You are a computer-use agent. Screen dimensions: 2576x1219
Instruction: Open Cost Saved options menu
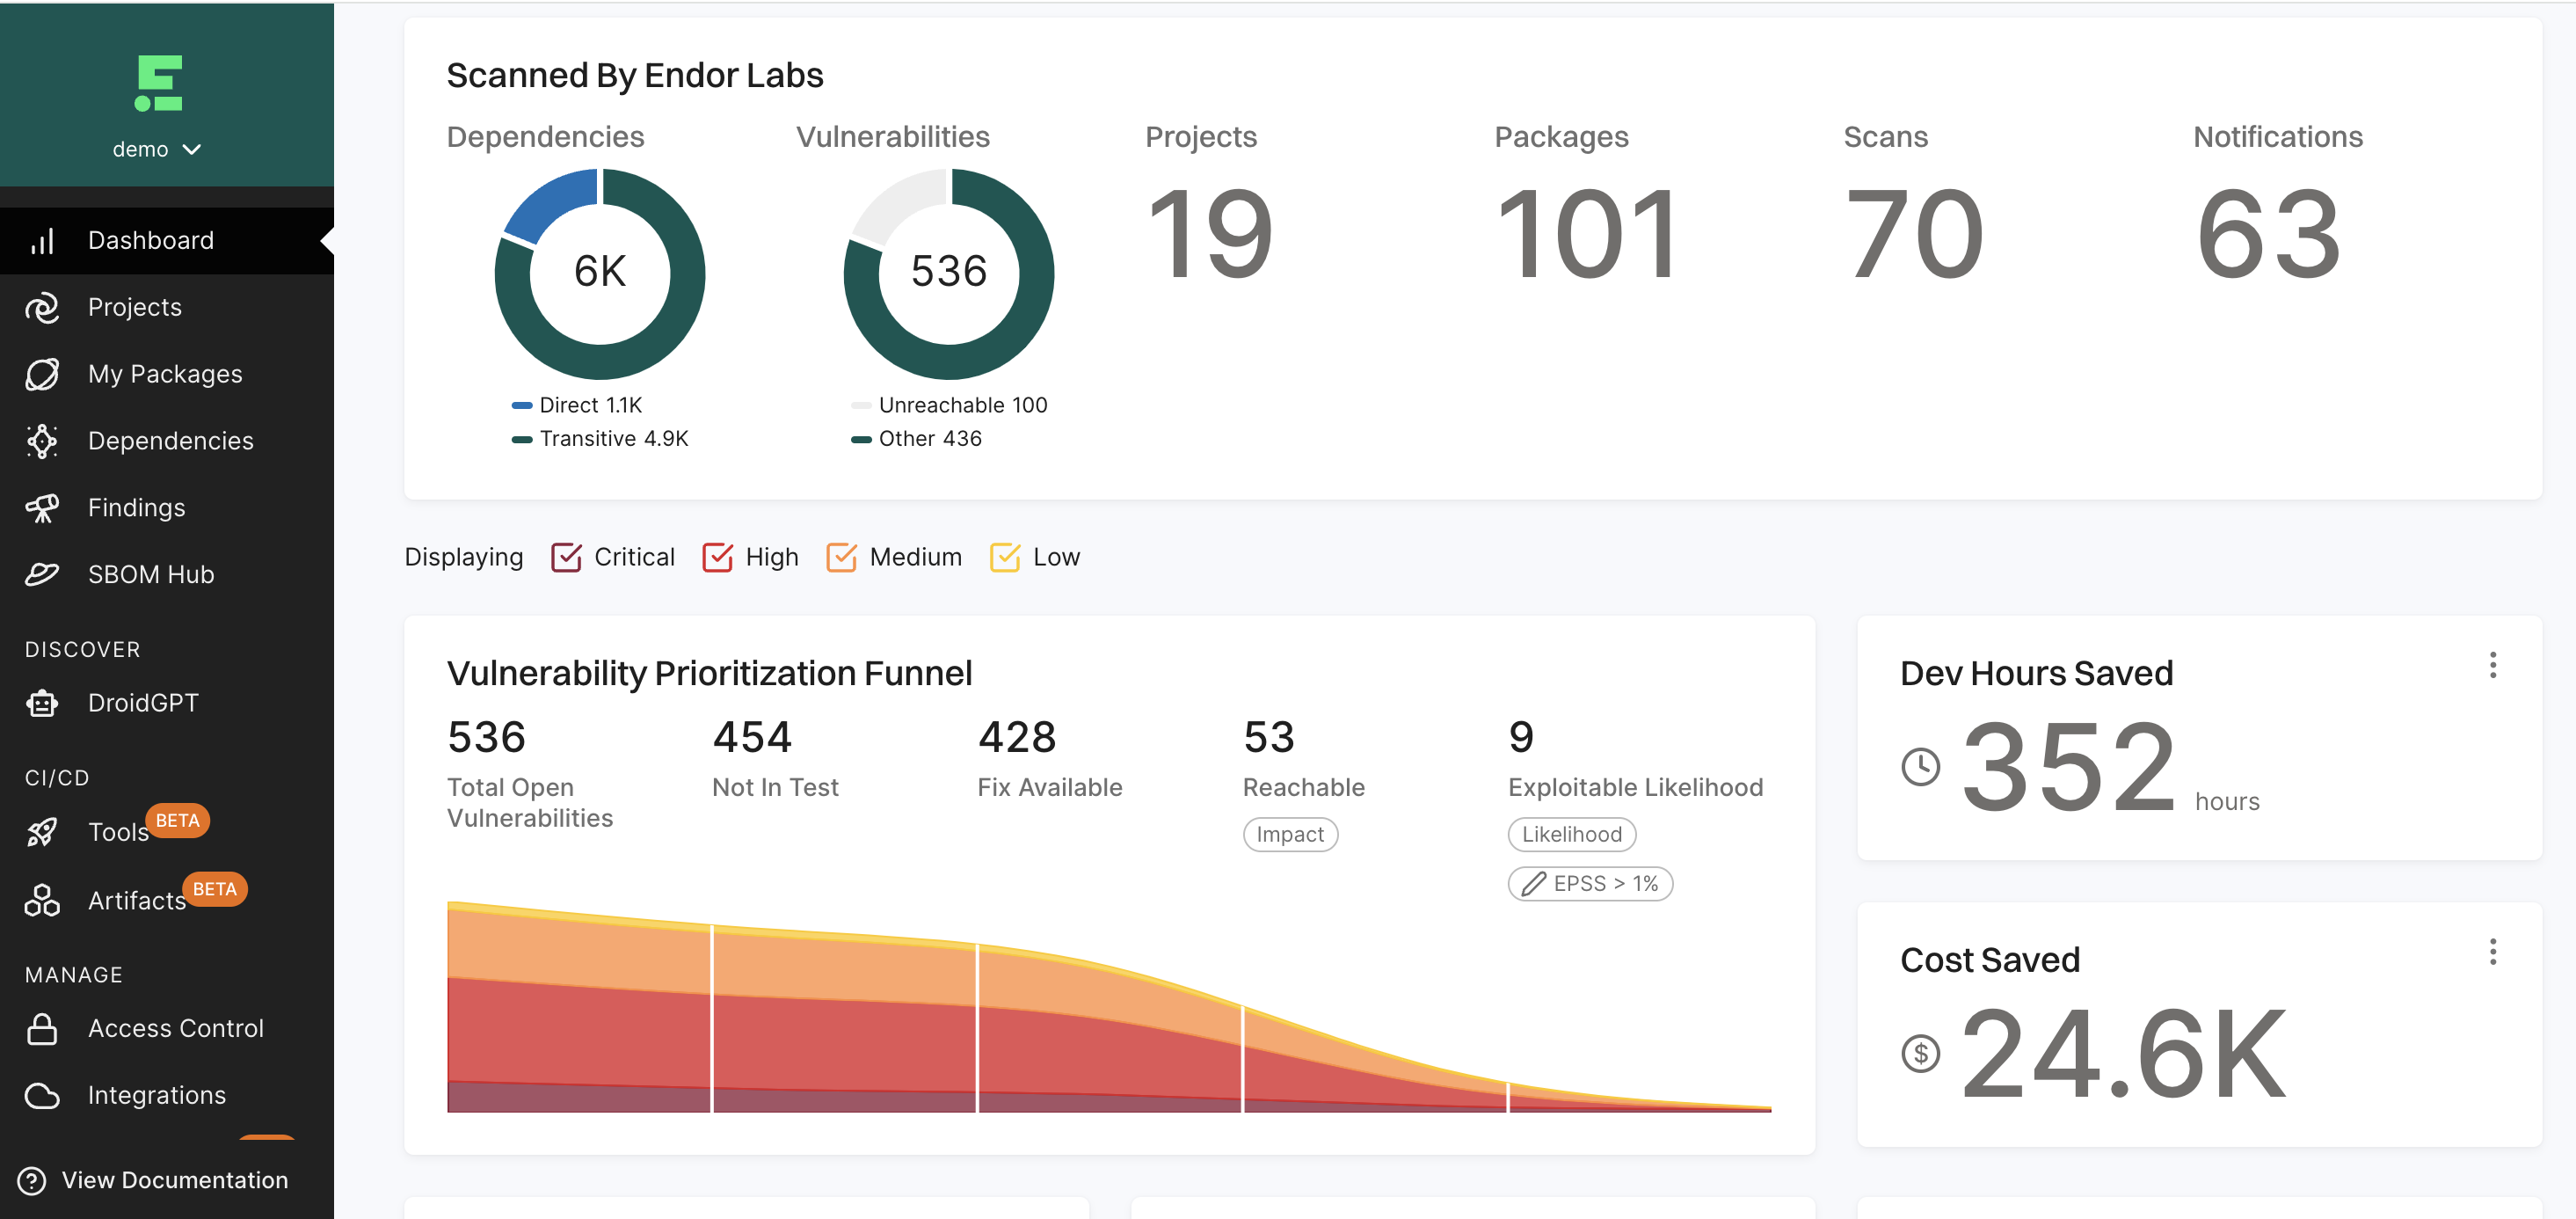point(2493,952)
